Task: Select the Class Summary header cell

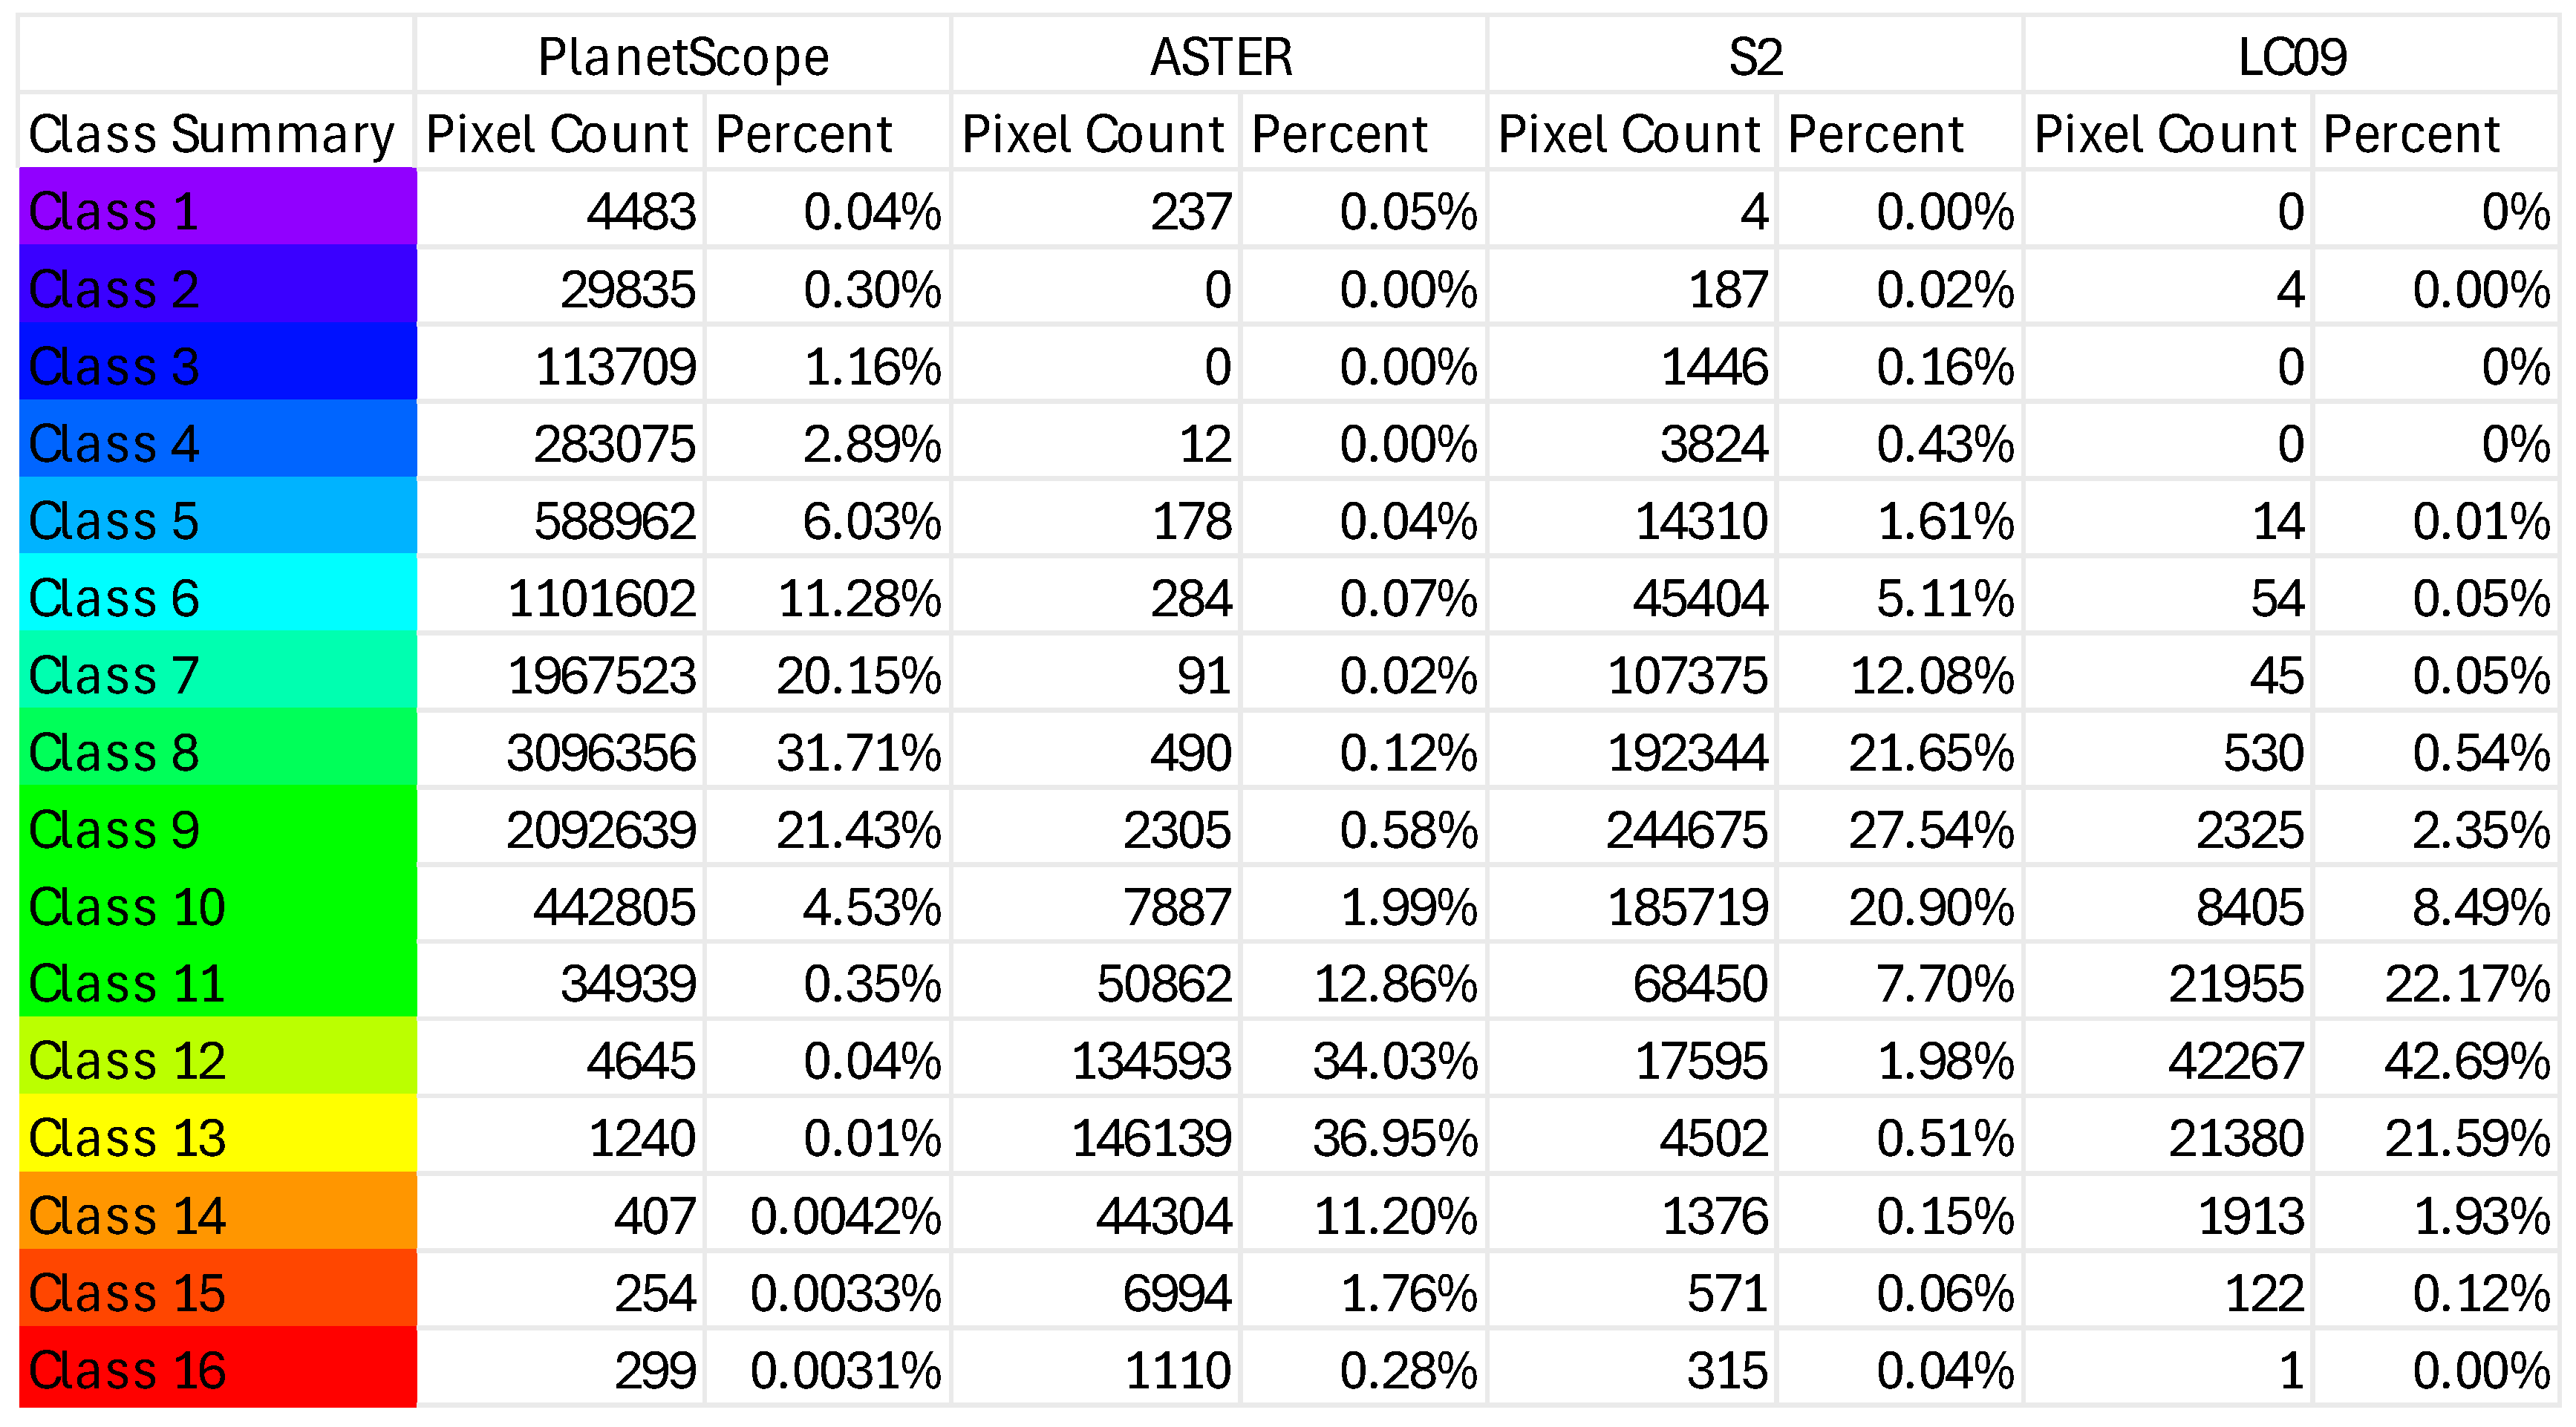Action: 217,133
